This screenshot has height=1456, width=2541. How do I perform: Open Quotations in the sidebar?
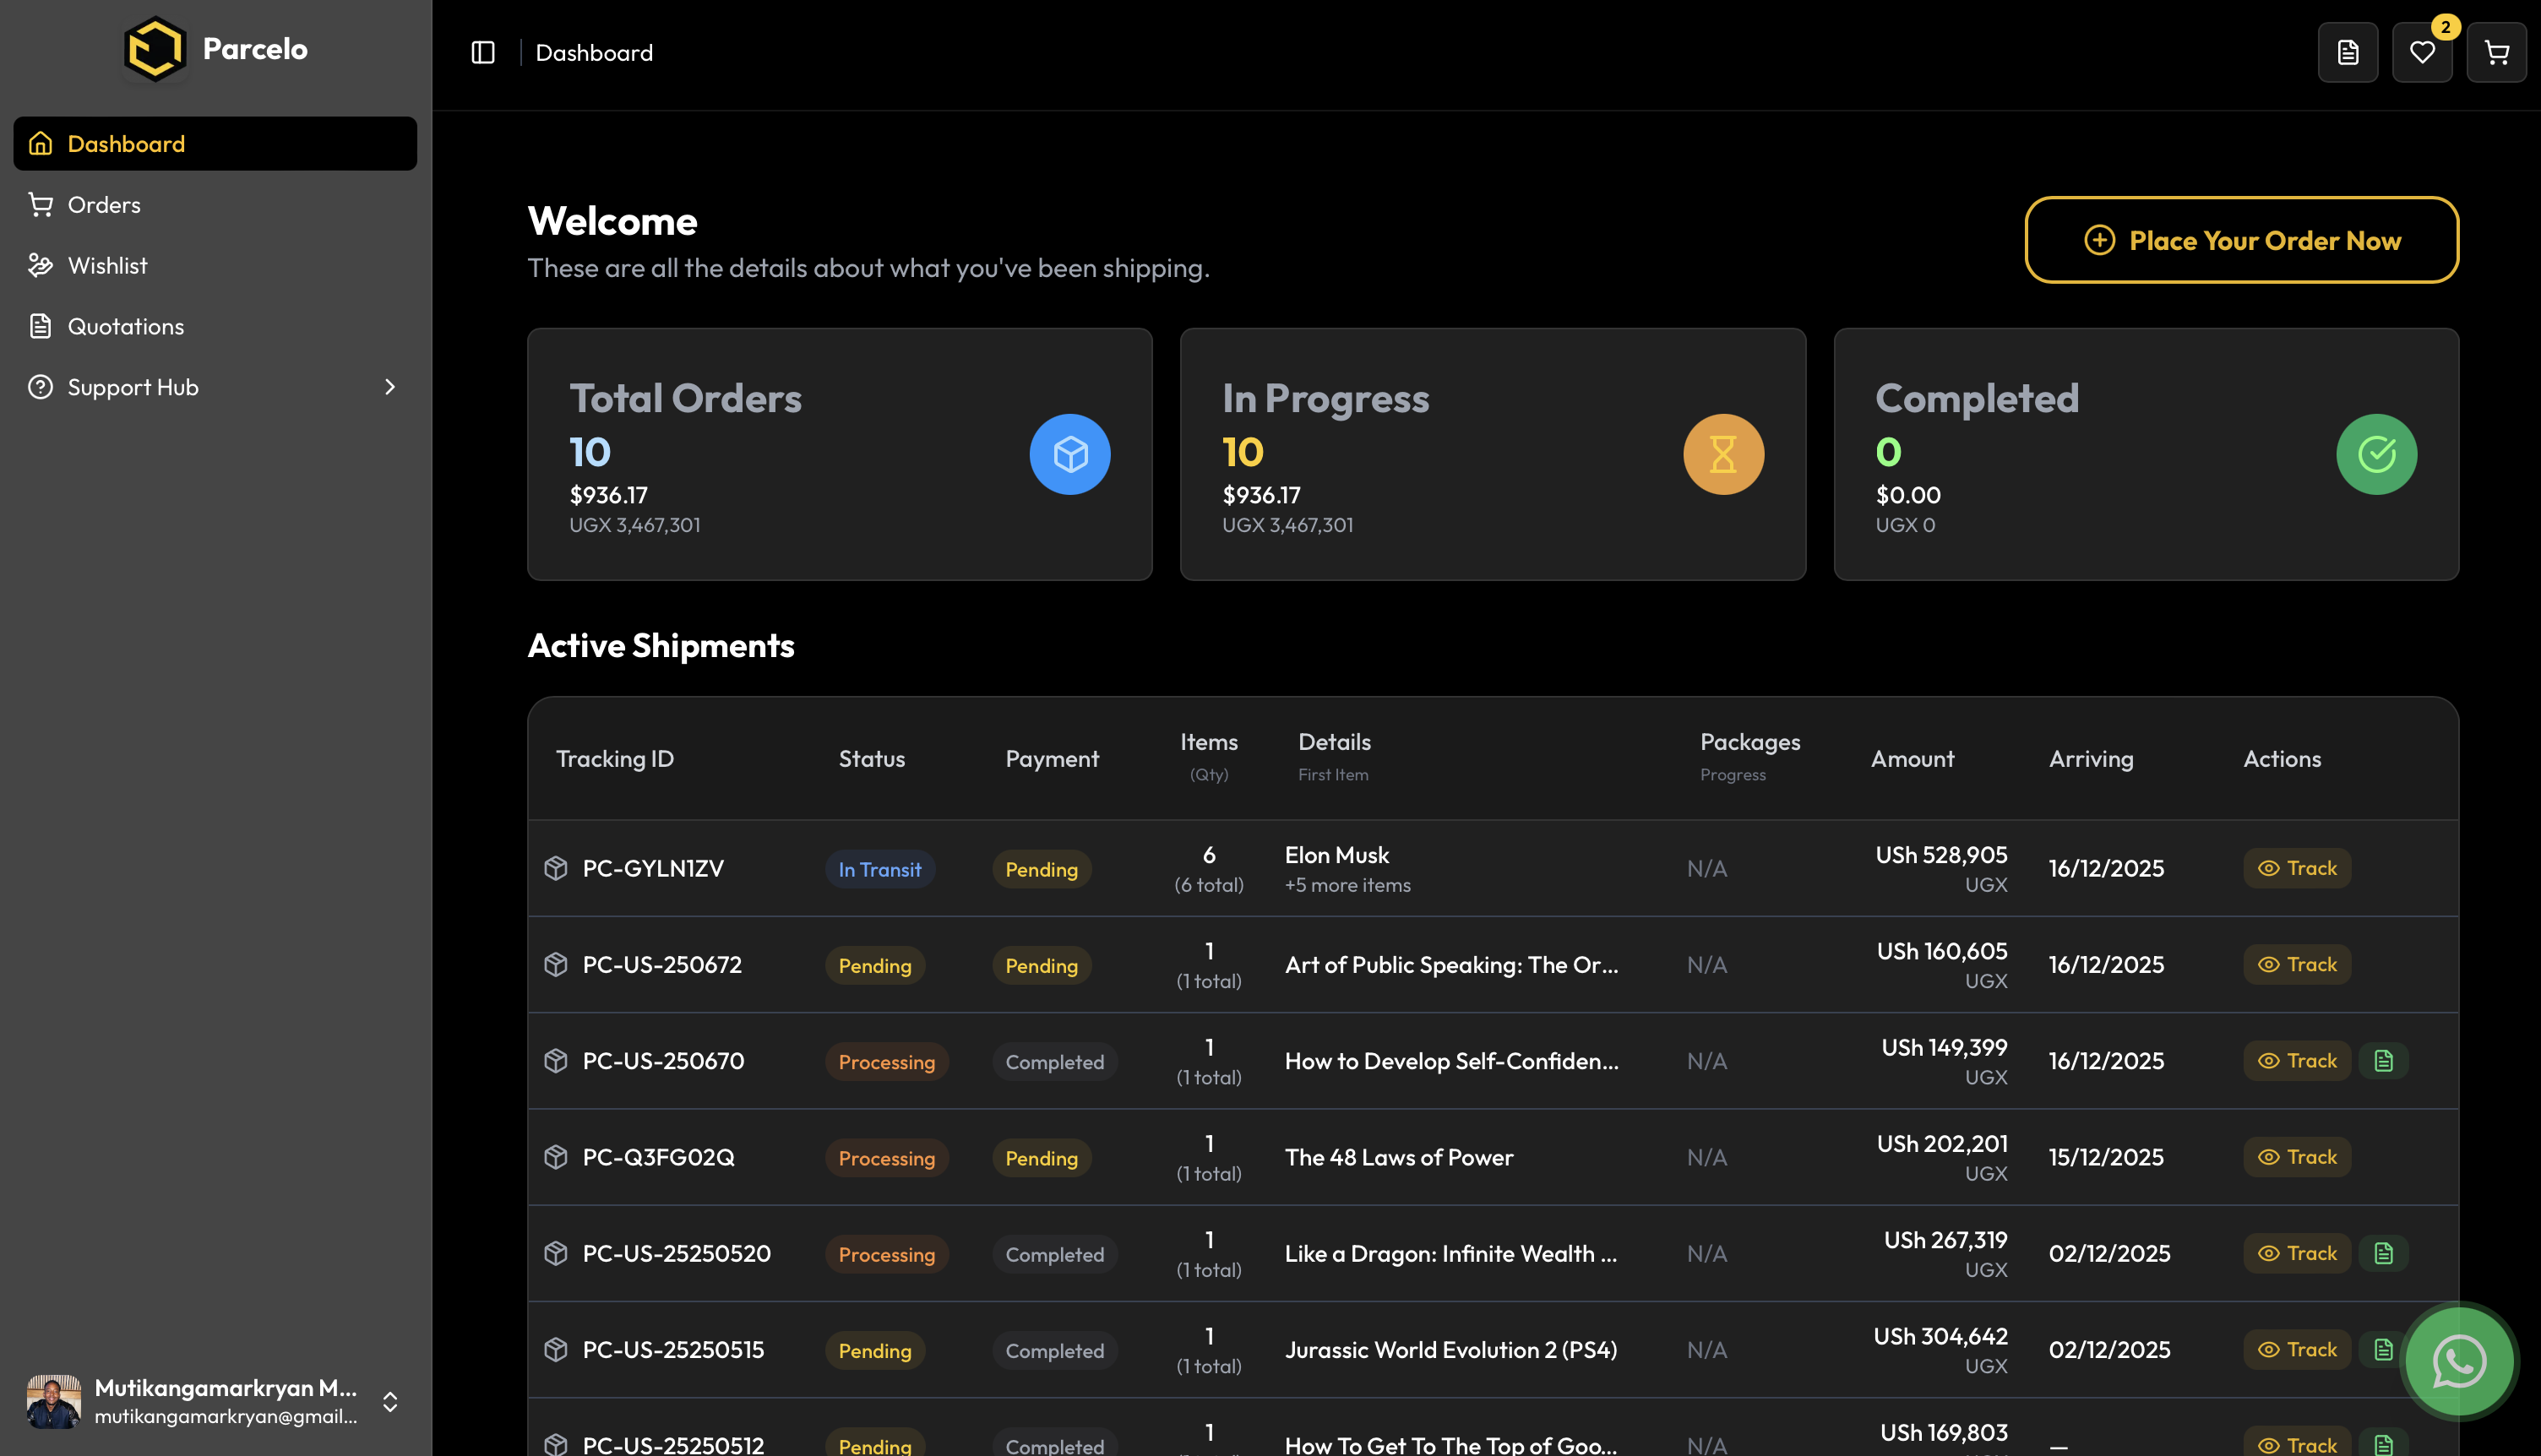(125, 326)
